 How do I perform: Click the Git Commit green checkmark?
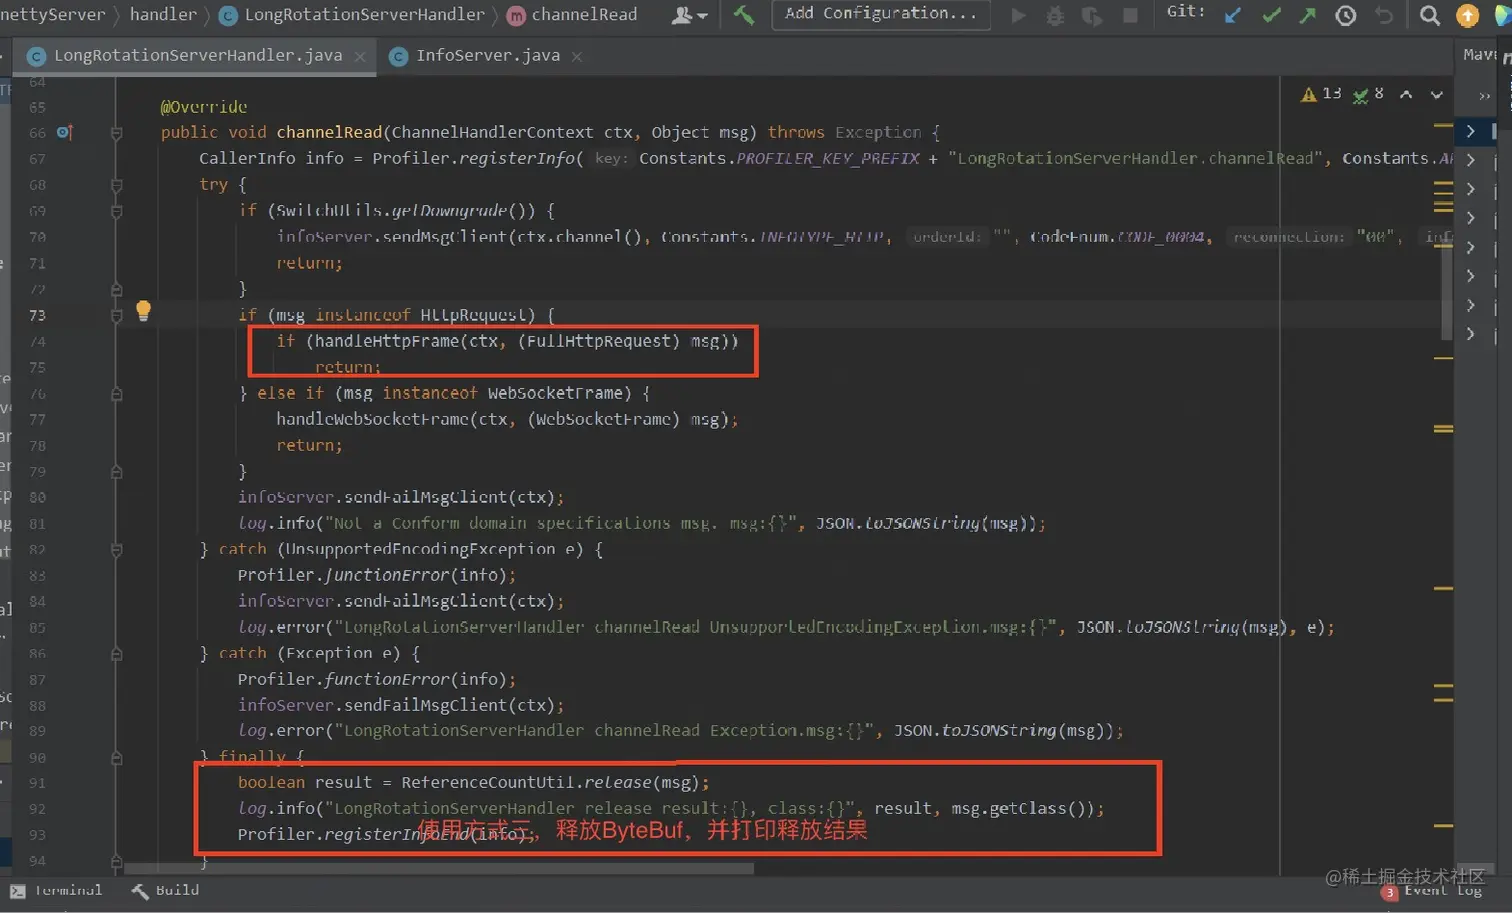click(1271, 15)
